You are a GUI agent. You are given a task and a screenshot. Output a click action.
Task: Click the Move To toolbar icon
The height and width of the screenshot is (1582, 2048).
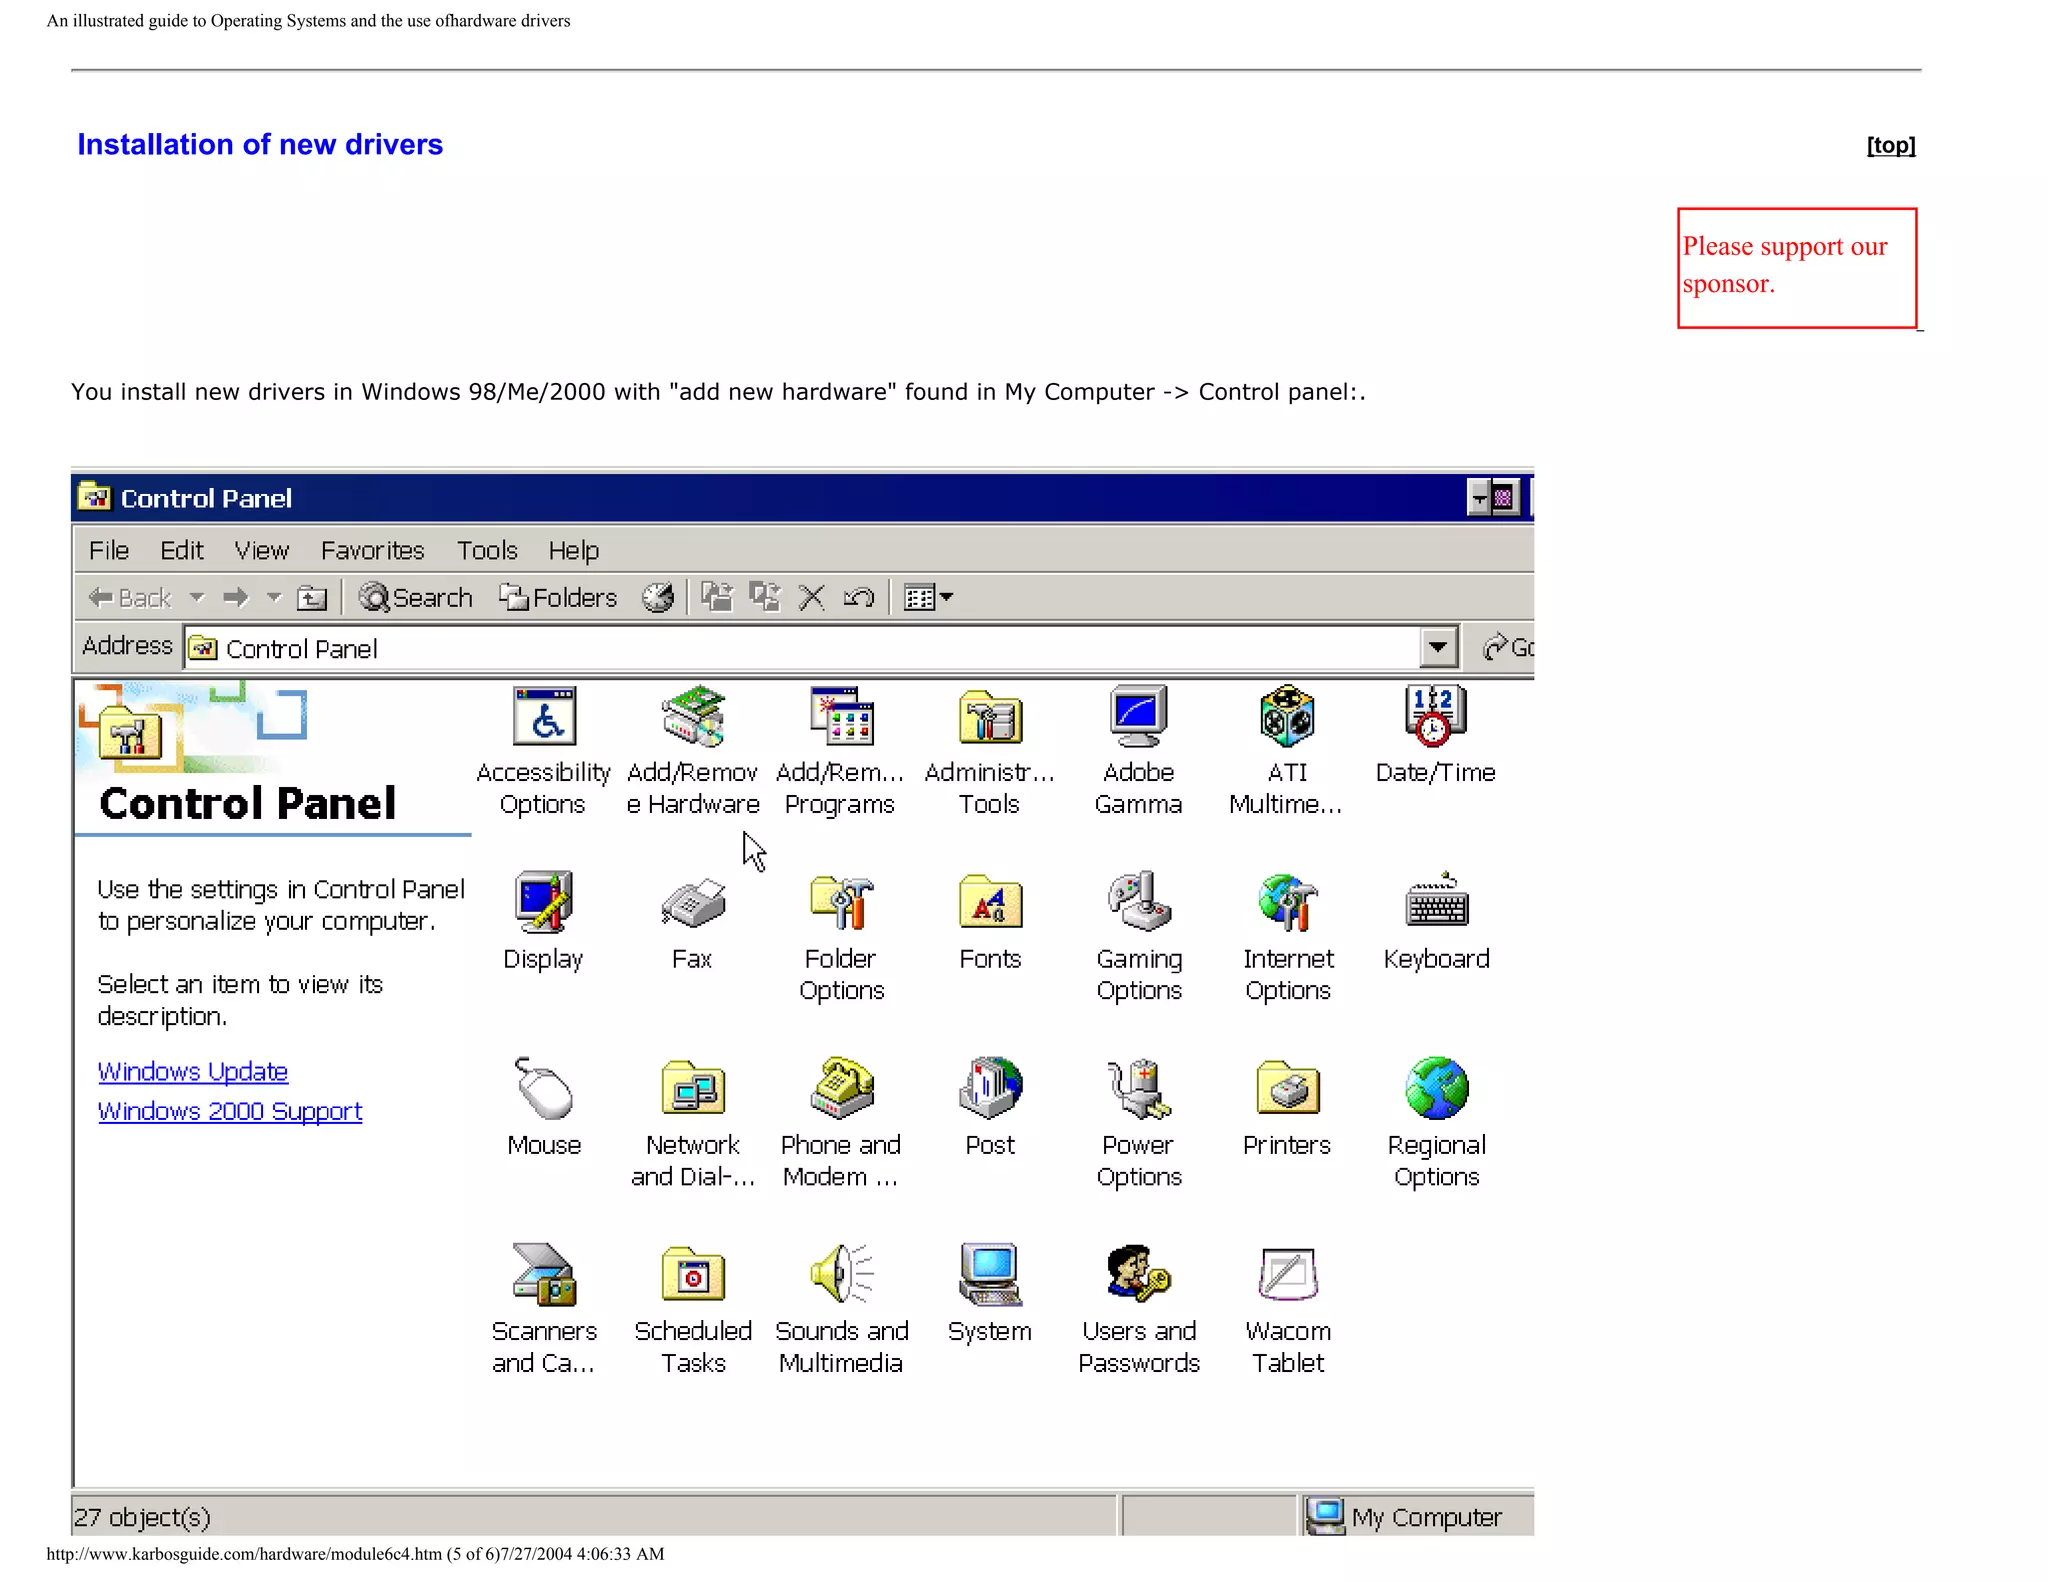[x=717, y=597]
